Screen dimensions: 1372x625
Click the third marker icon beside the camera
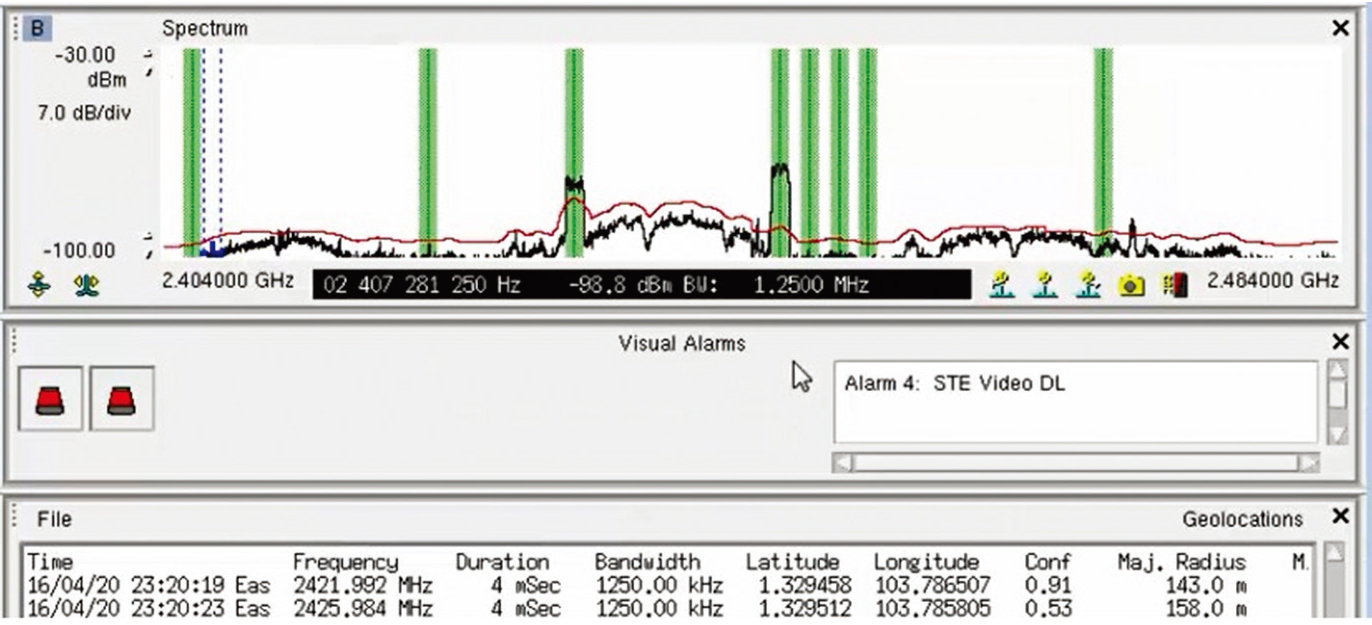(1089, 285)
